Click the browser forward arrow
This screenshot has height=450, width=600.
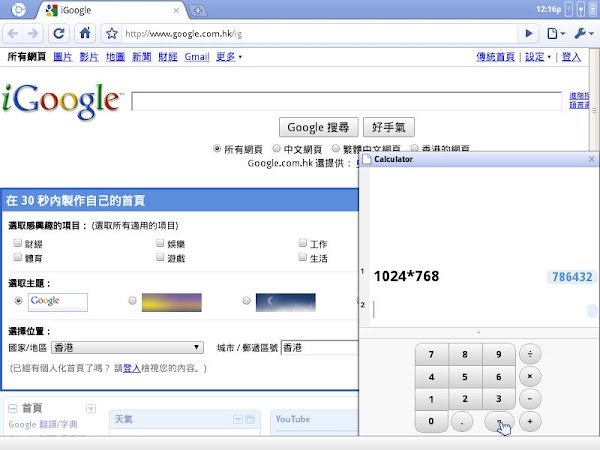[33, 34]
